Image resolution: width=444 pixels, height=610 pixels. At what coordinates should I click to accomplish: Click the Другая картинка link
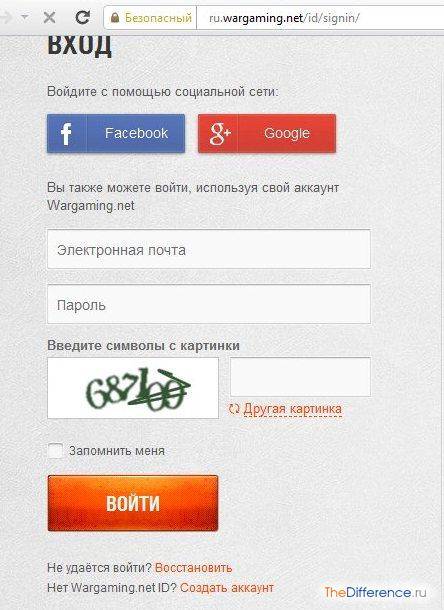(293, 409)
